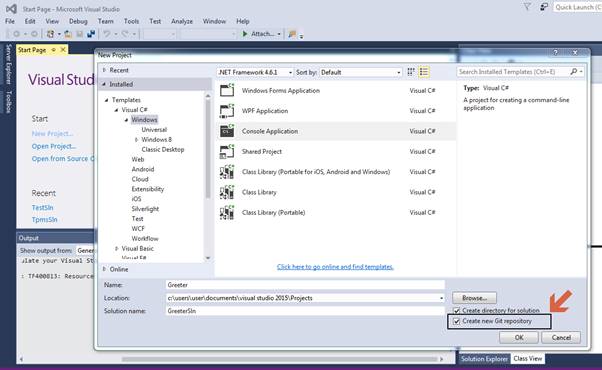Close the Start Page tab
602x370 pixels.
tap(63, 50)
